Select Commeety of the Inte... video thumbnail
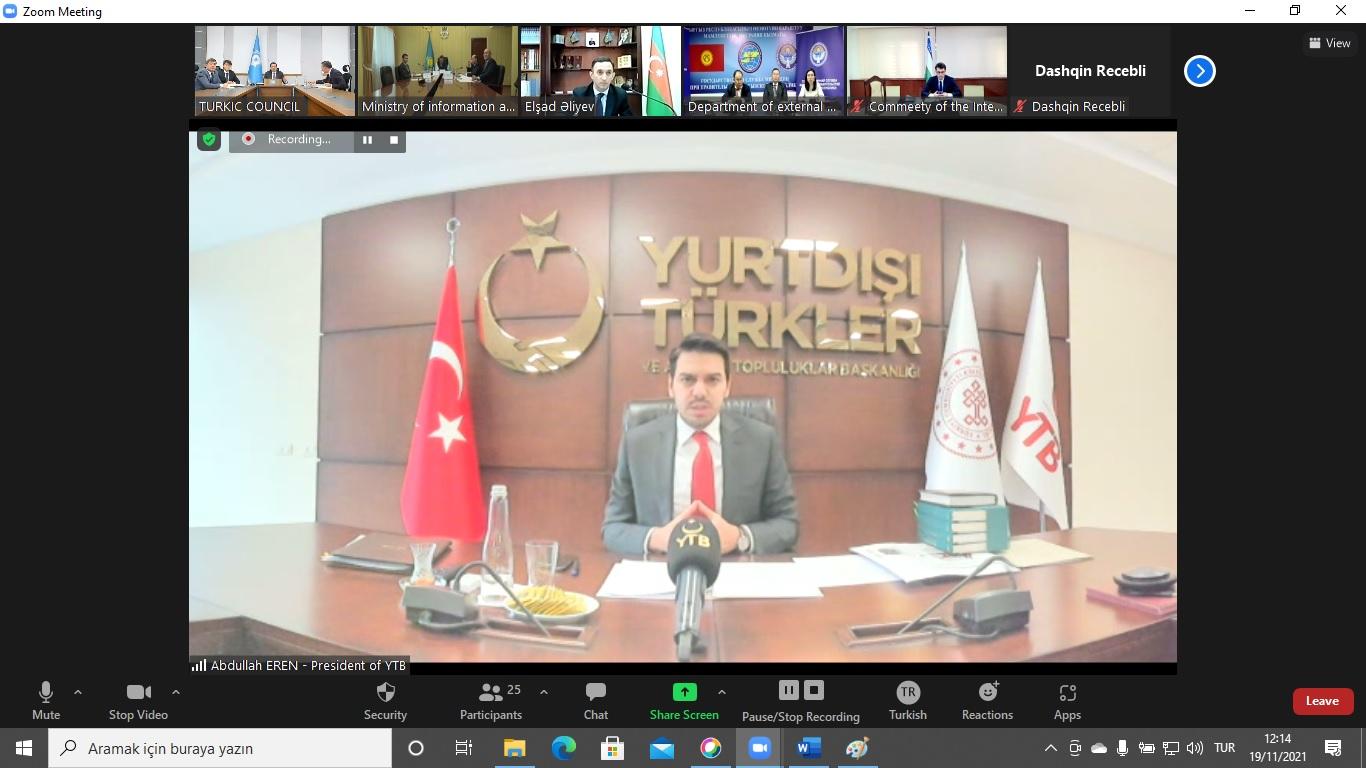 point(927,71)
